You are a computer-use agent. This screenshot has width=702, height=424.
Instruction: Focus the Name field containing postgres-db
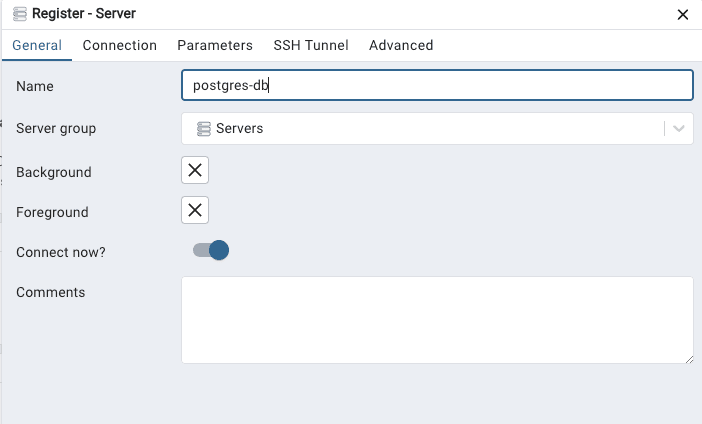pyautogui.click(x=437, y=85)
